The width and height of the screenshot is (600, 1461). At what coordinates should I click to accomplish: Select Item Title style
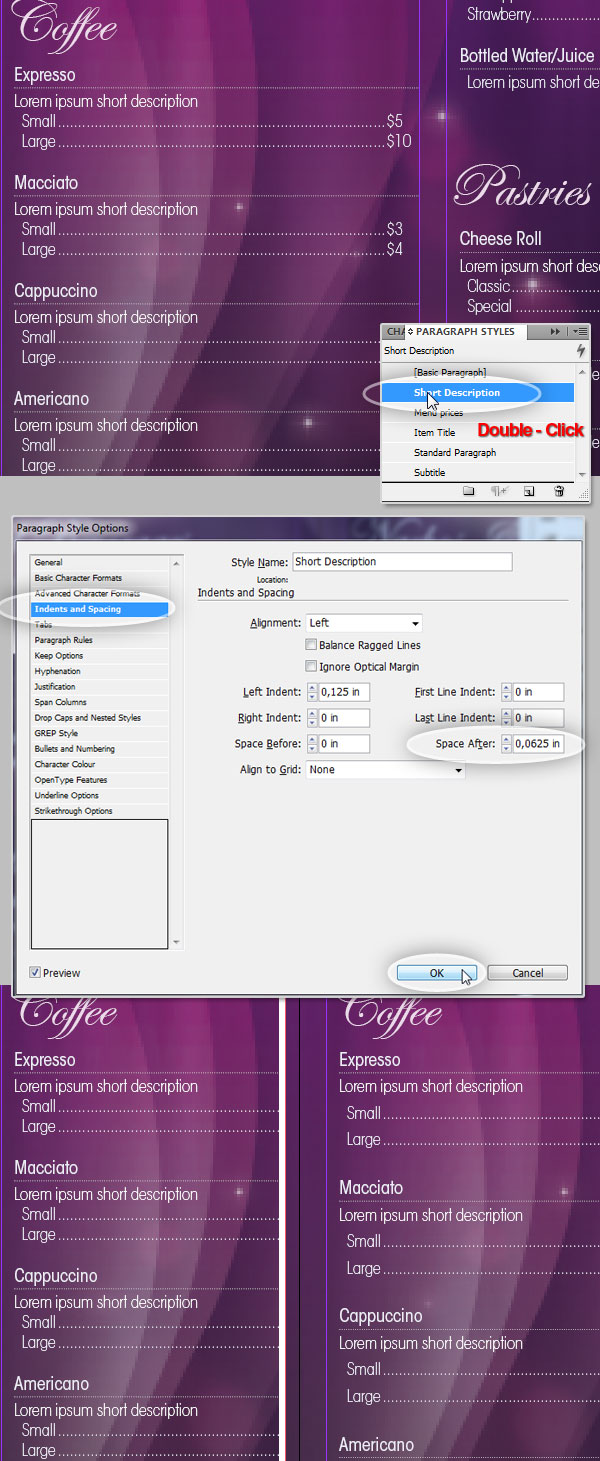pos(478,432)
